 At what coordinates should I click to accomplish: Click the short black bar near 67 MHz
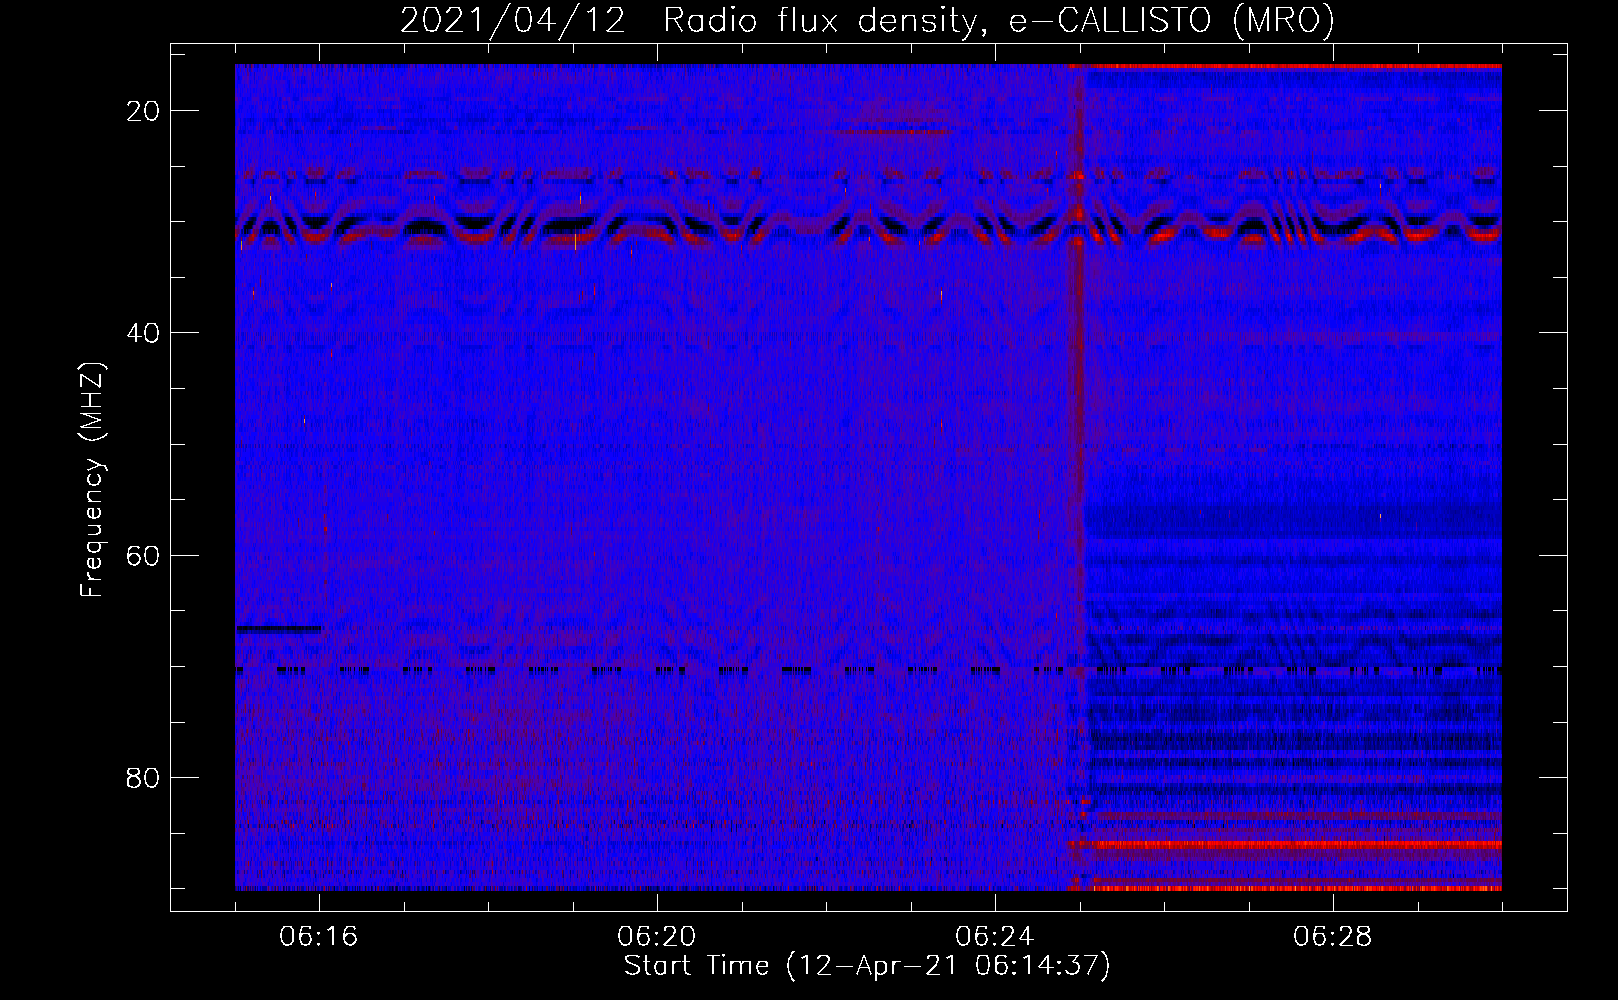coord(280,629)
